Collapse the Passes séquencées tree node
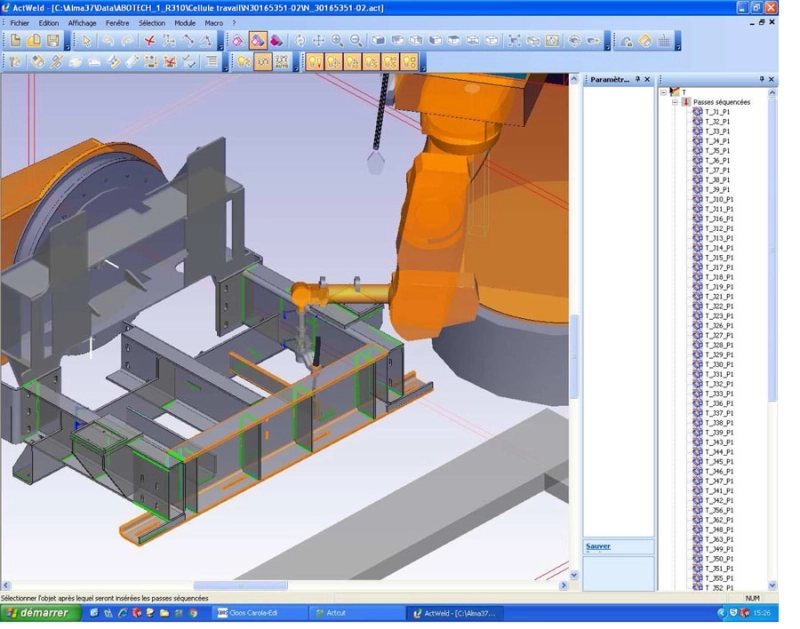The height and width of the screenshot is (629, 800). (674, 102)
